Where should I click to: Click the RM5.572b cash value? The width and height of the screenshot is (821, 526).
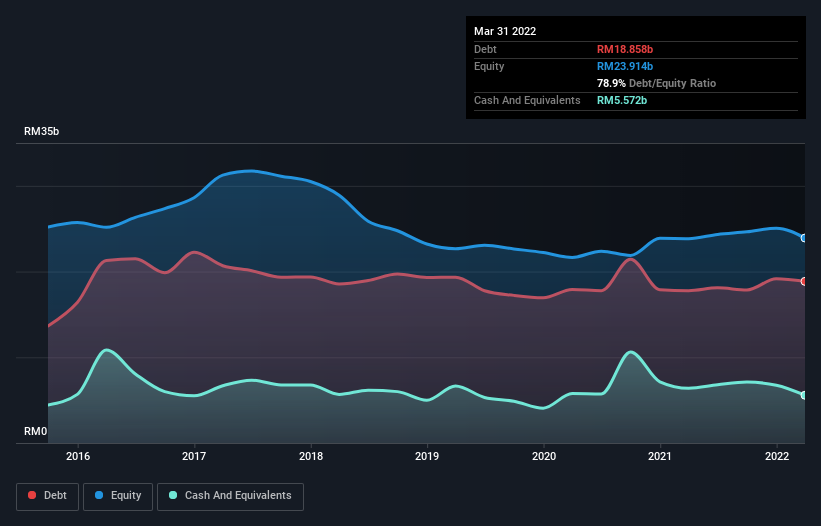[x=622, y=100]
